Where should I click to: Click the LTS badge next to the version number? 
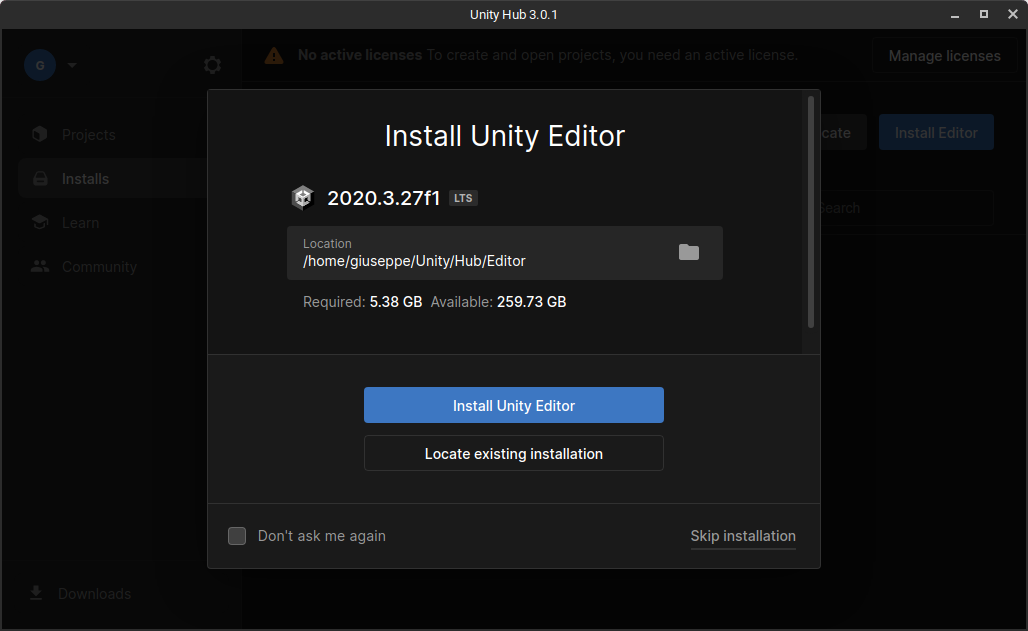(462, 197)
